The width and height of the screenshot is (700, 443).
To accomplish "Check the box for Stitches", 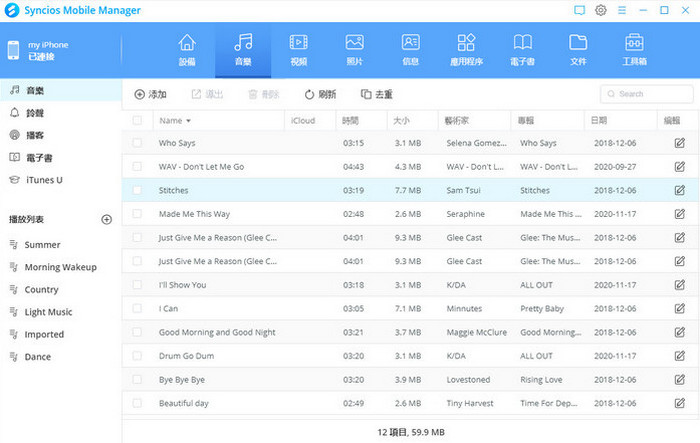I will pyautogui.click(x=137, y=190).
